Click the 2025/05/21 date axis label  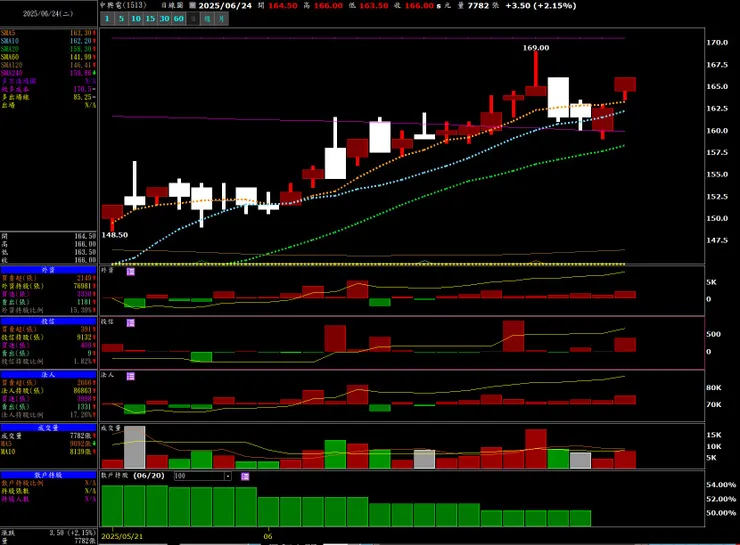[122, 536]
